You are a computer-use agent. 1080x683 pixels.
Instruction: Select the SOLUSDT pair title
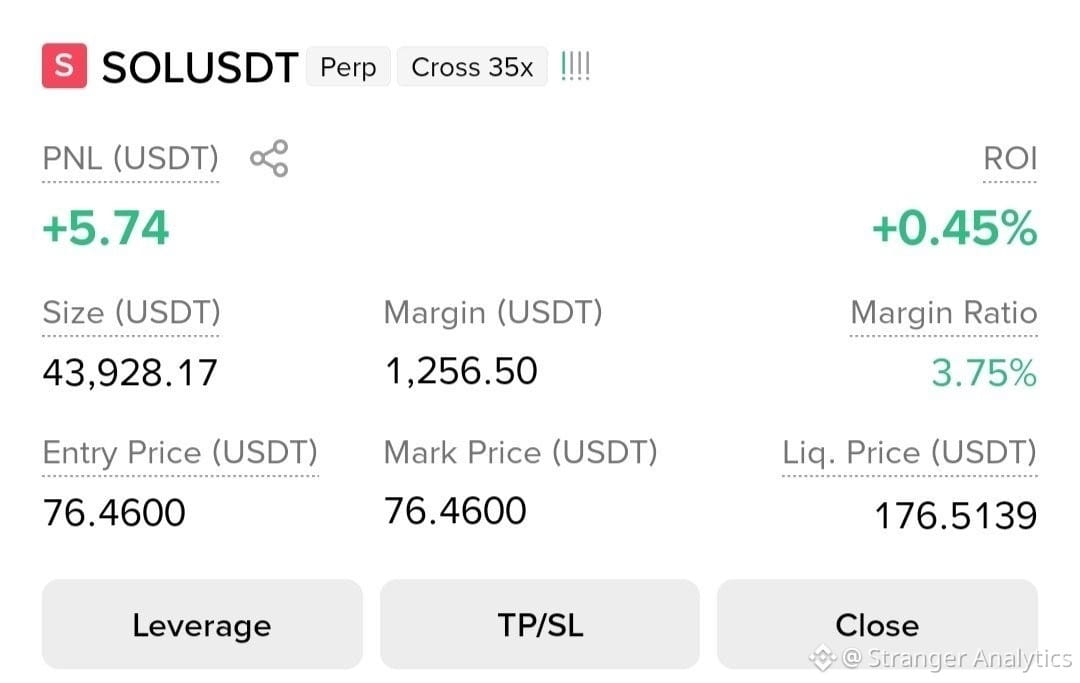pos(200,67)
